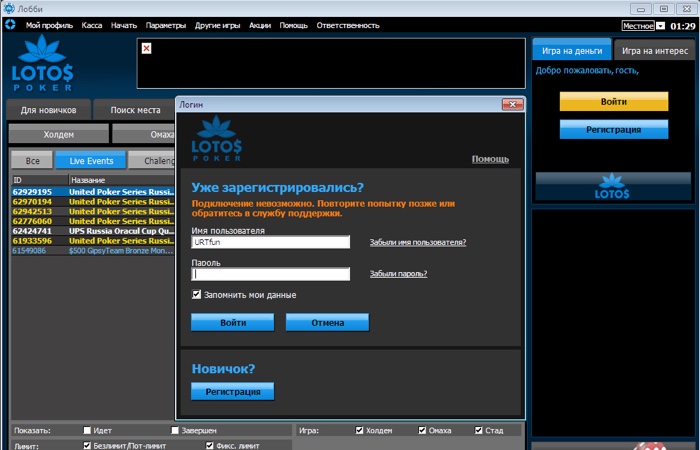This screenshot has width=700, height=450.
Task: Toggle the Стад game checkbox
Action: point(479,430)
